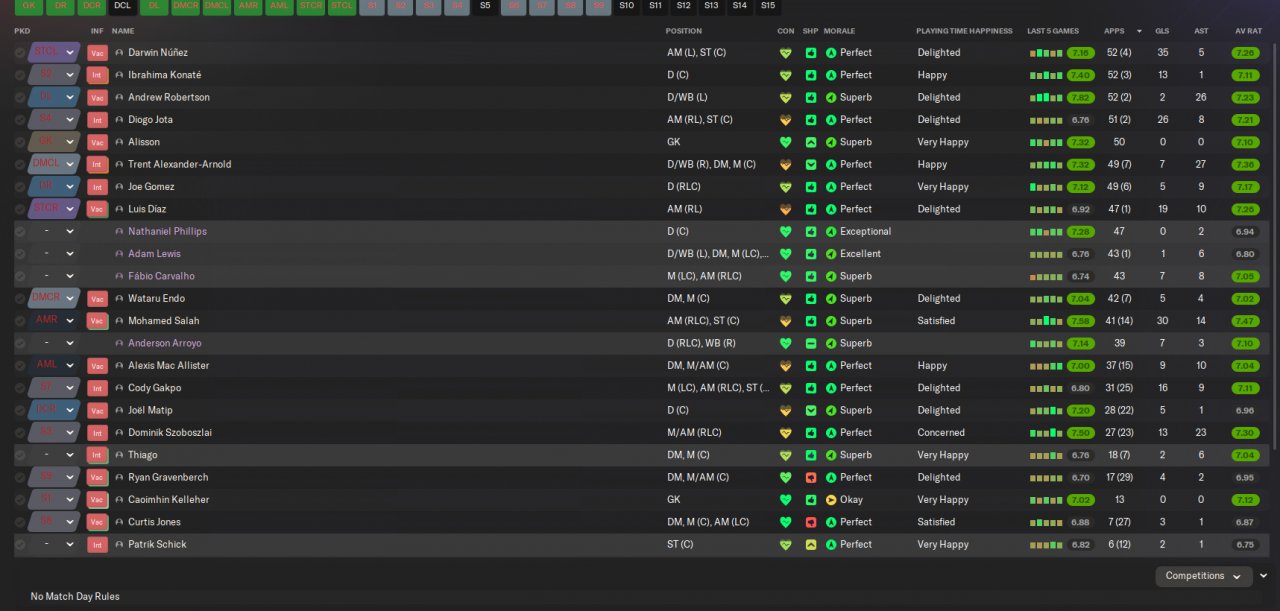1280x611 pixels.
Task: Open the position dropdown for Adam Lewis
Action: [54, 254]
